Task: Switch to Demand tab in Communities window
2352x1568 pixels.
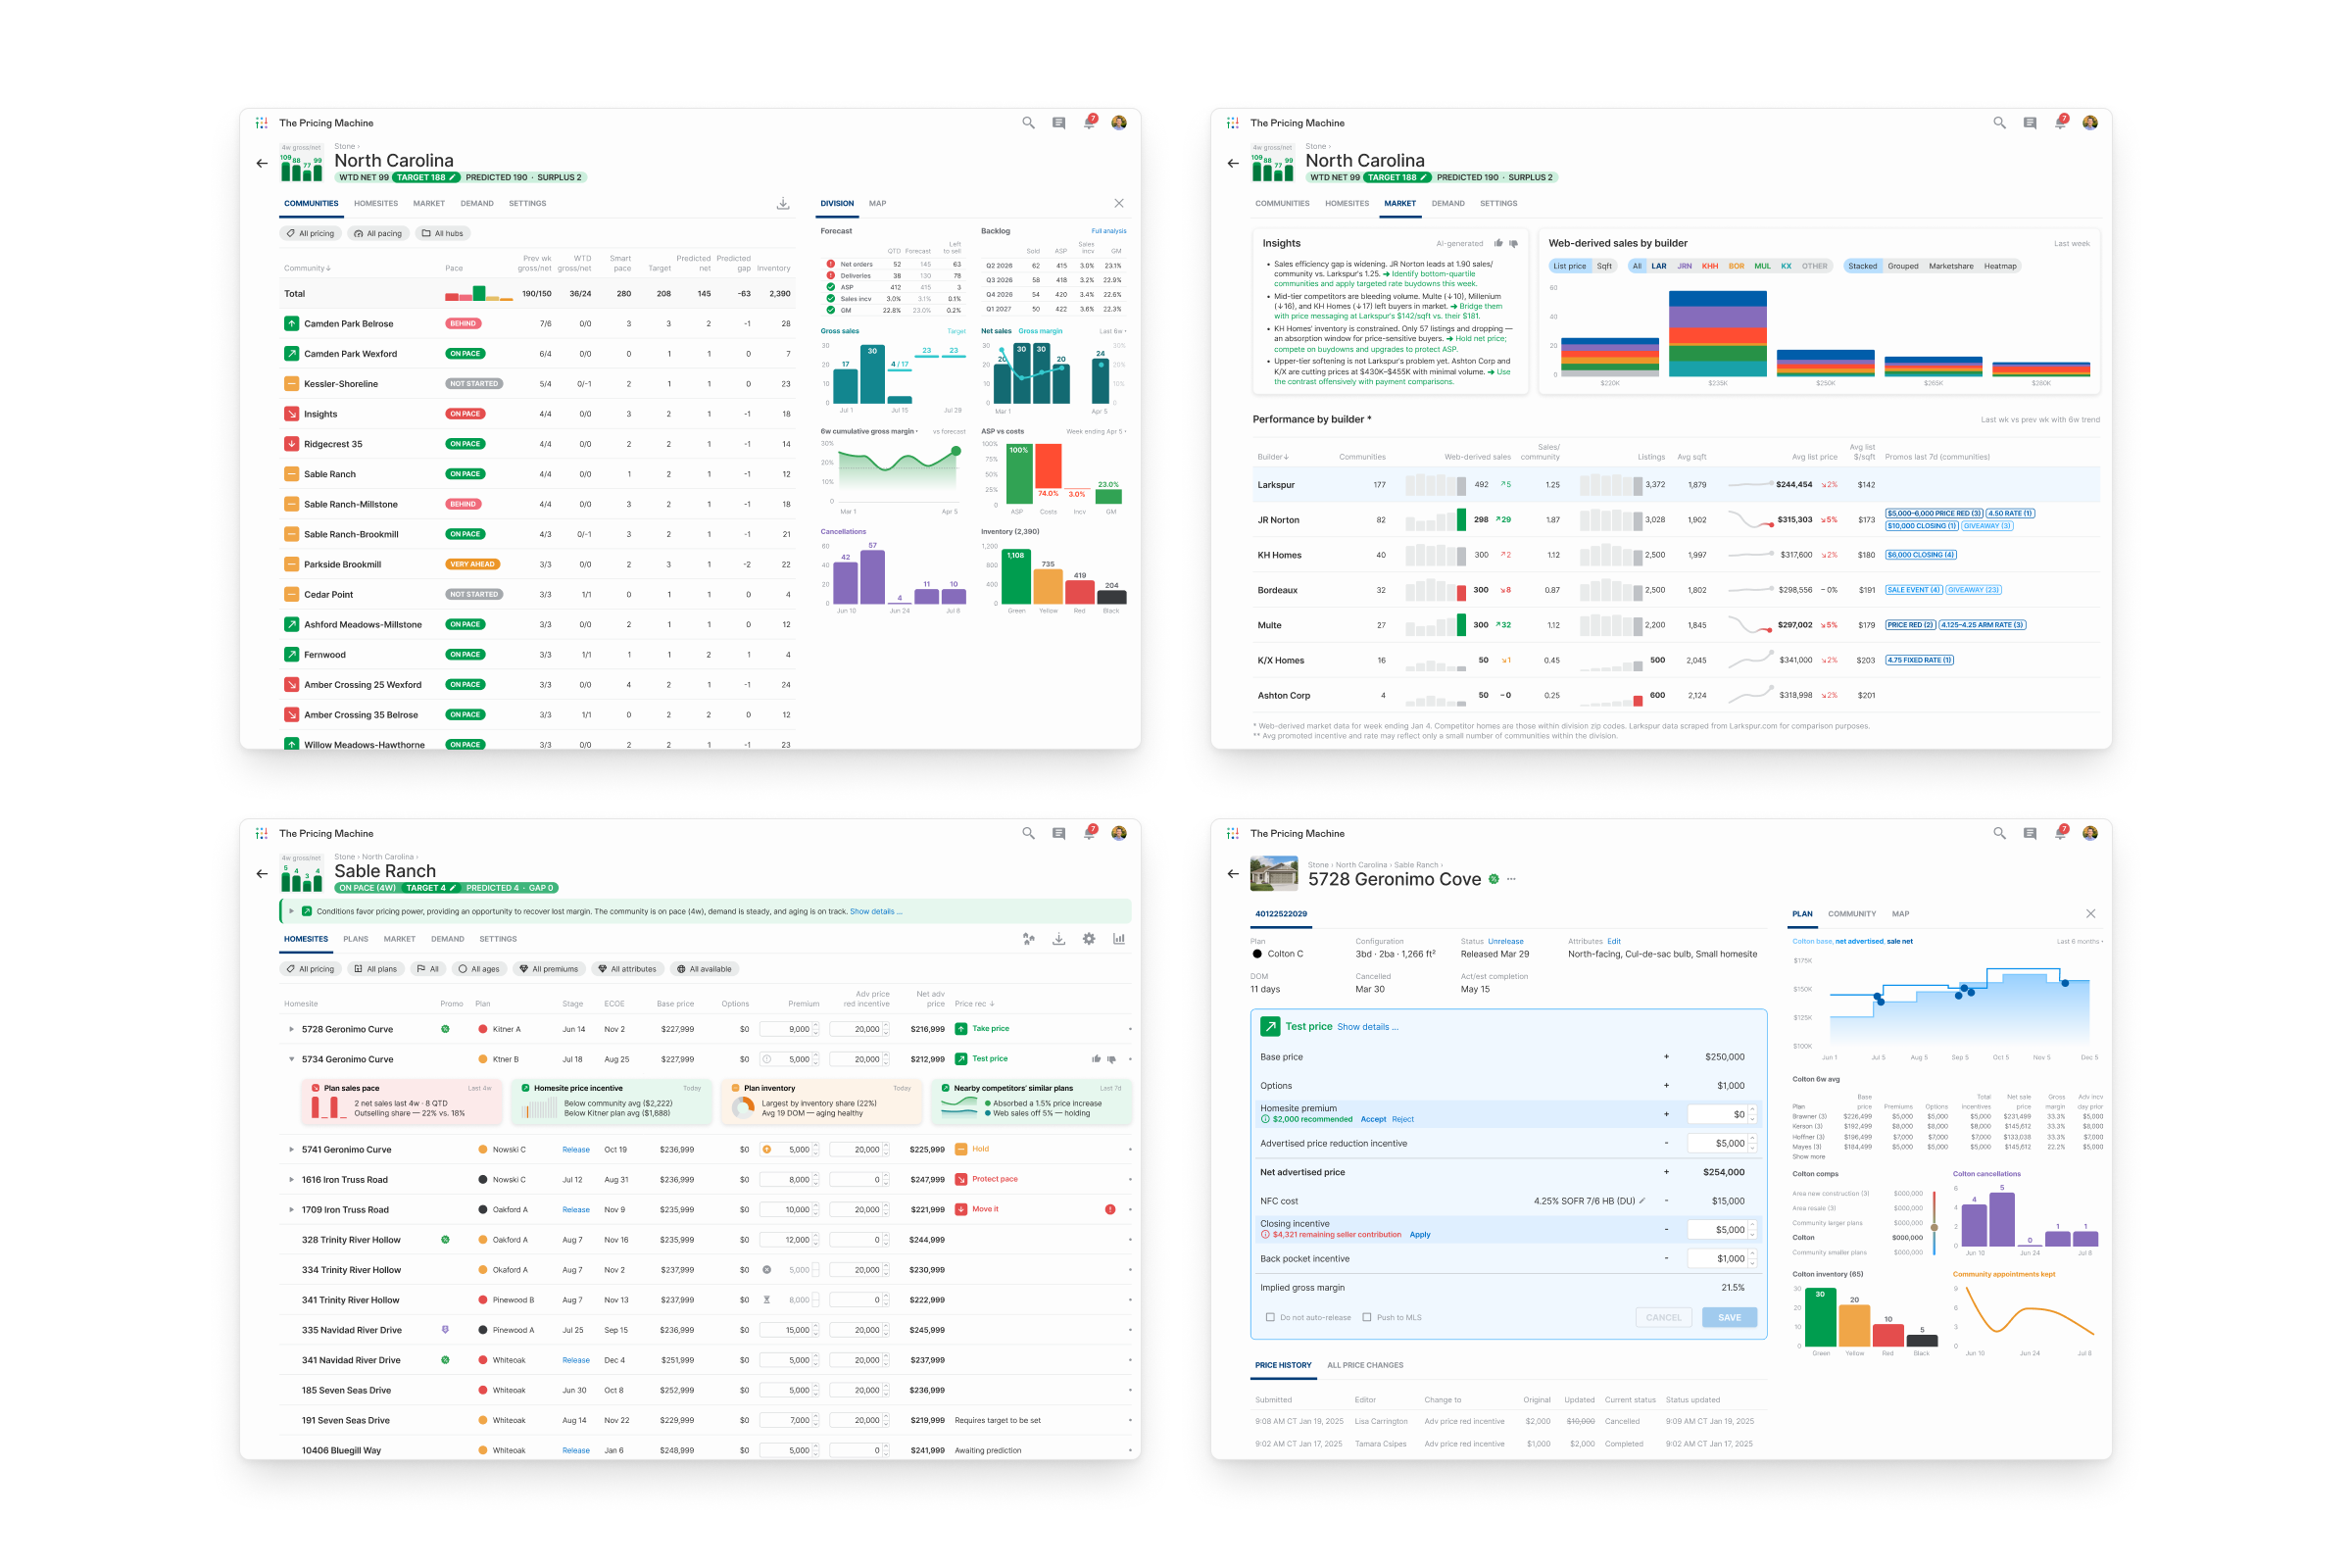Action: coord(477,203)
